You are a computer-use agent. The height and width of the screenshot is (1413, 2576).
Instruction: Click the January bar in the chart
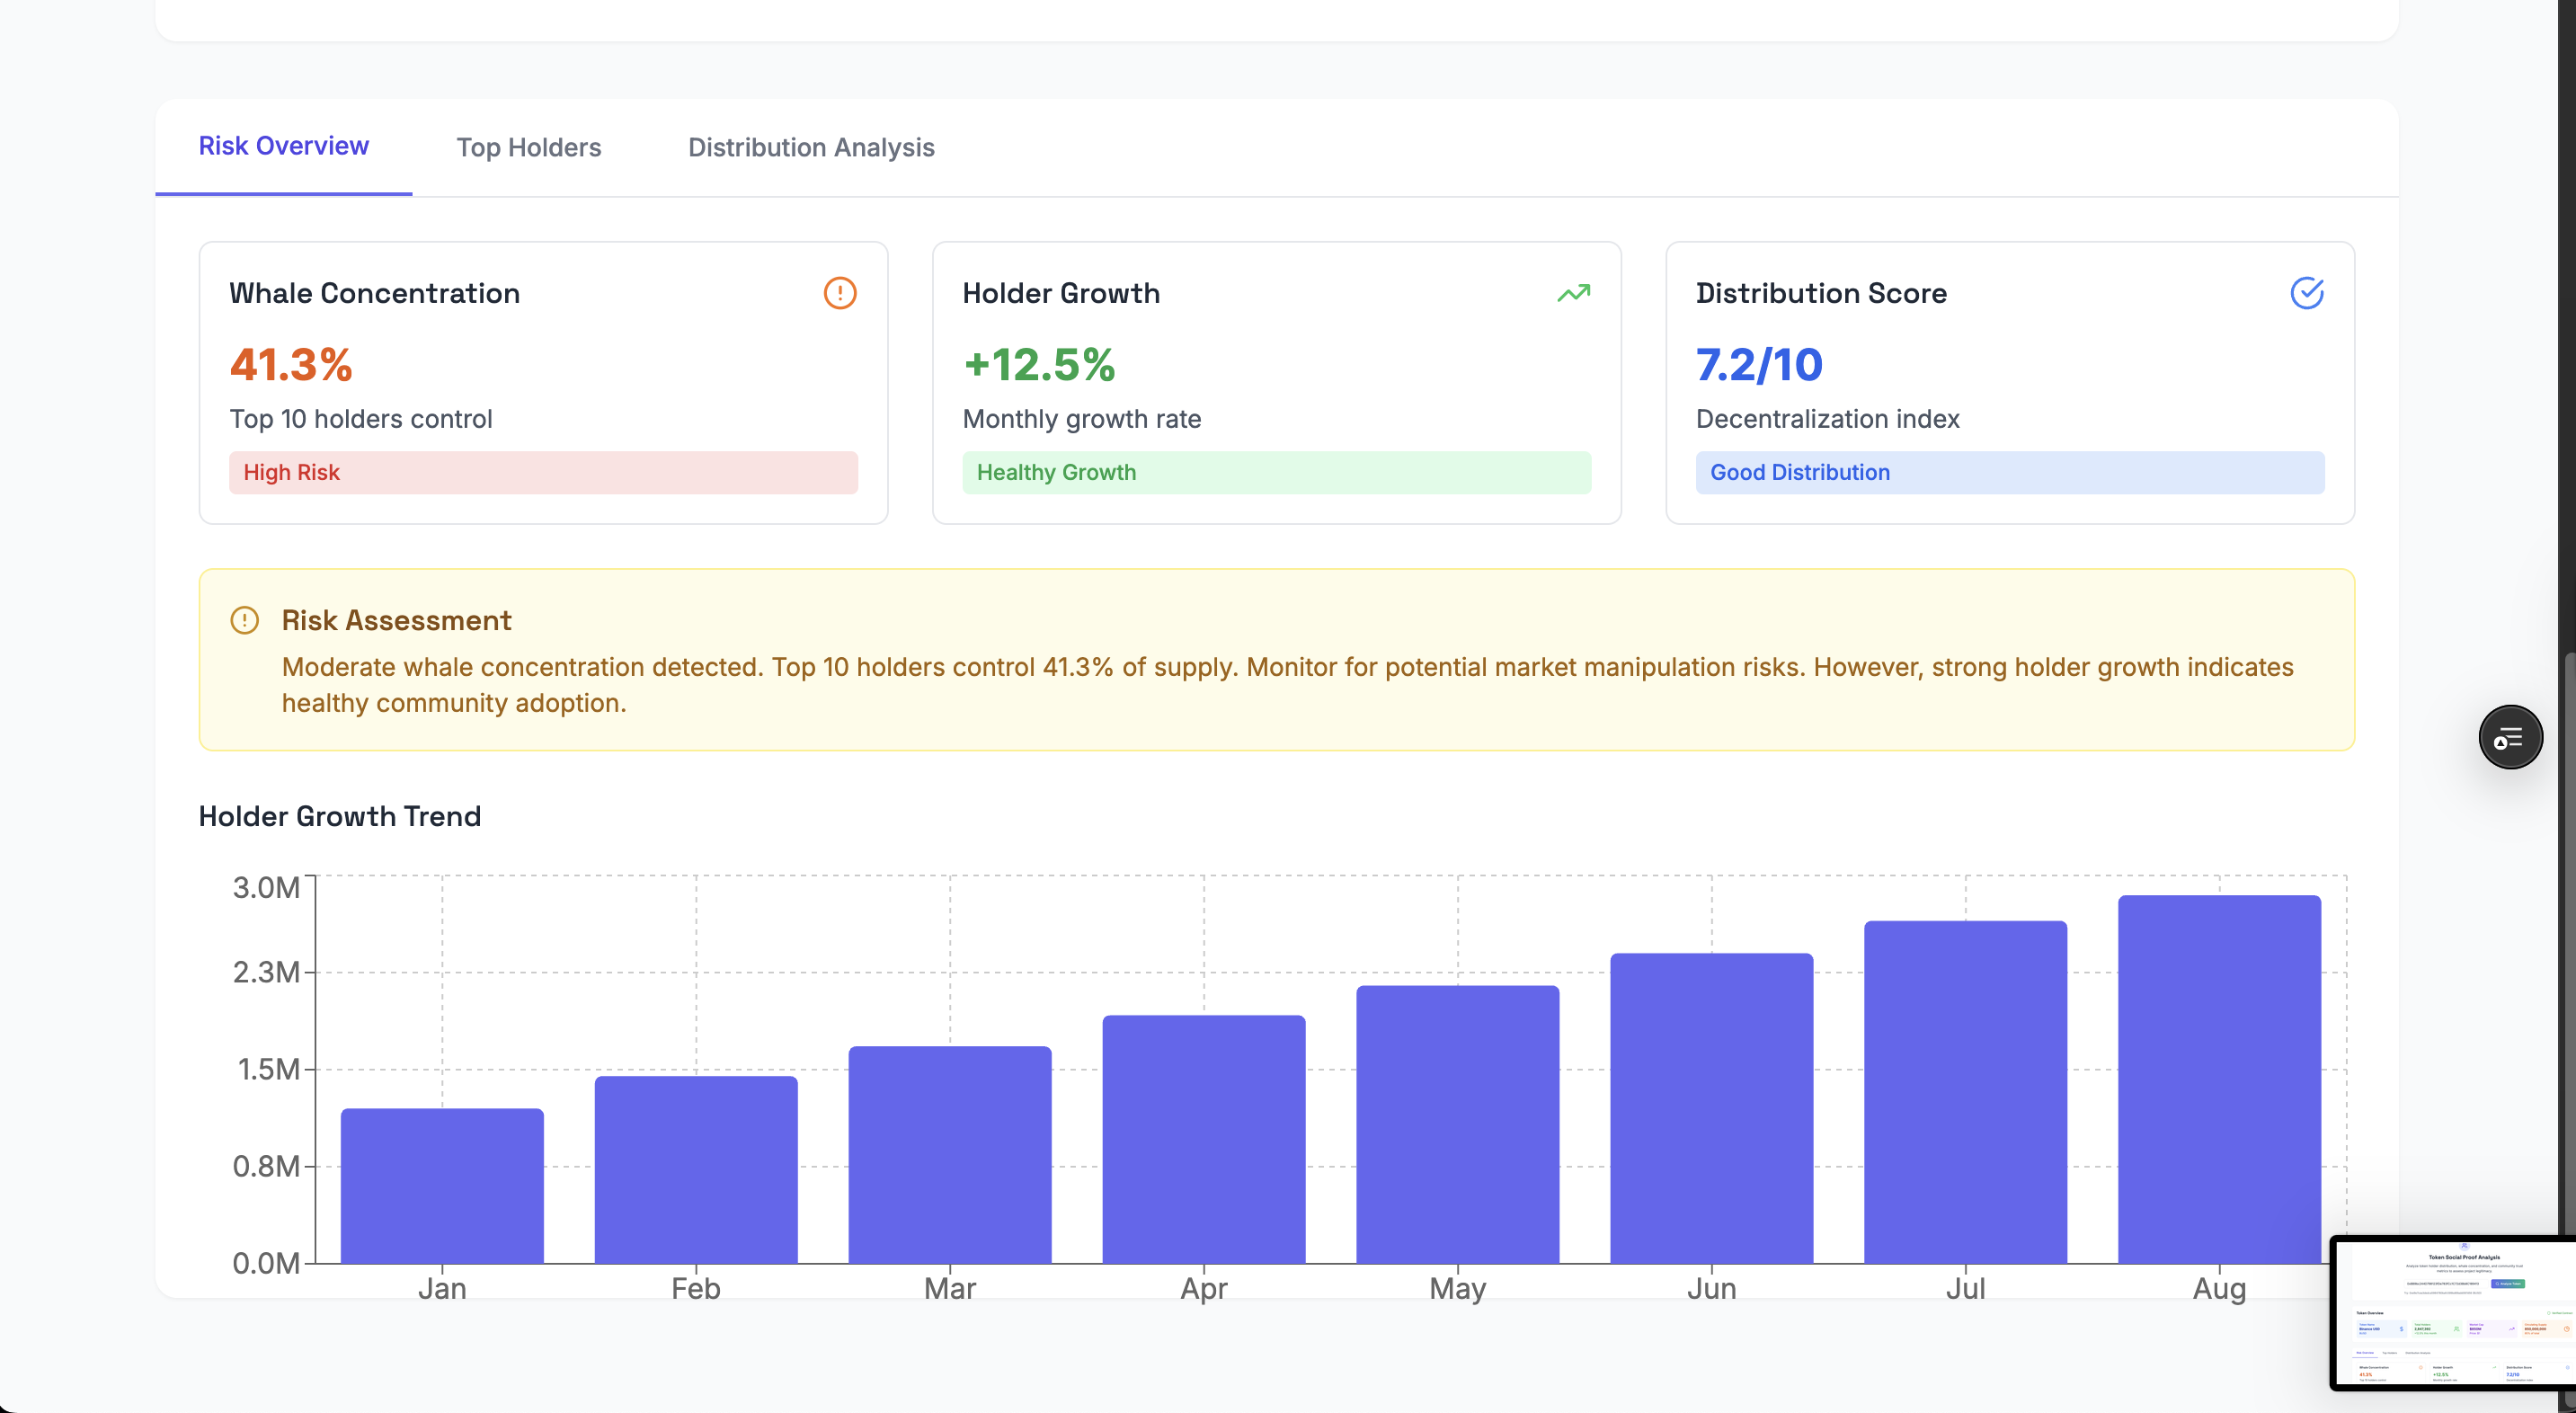coord(442,1186)
